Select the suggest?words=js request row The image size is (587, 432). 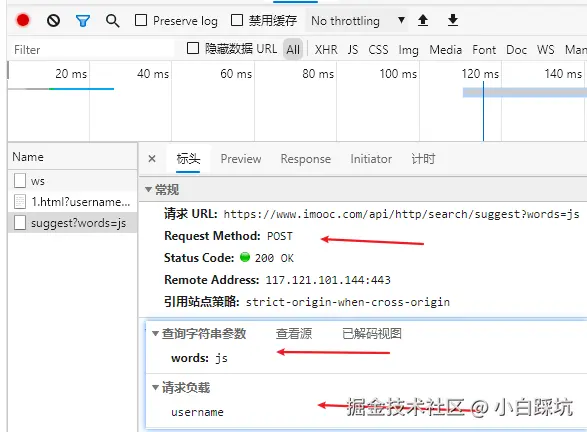pos(73,222)
